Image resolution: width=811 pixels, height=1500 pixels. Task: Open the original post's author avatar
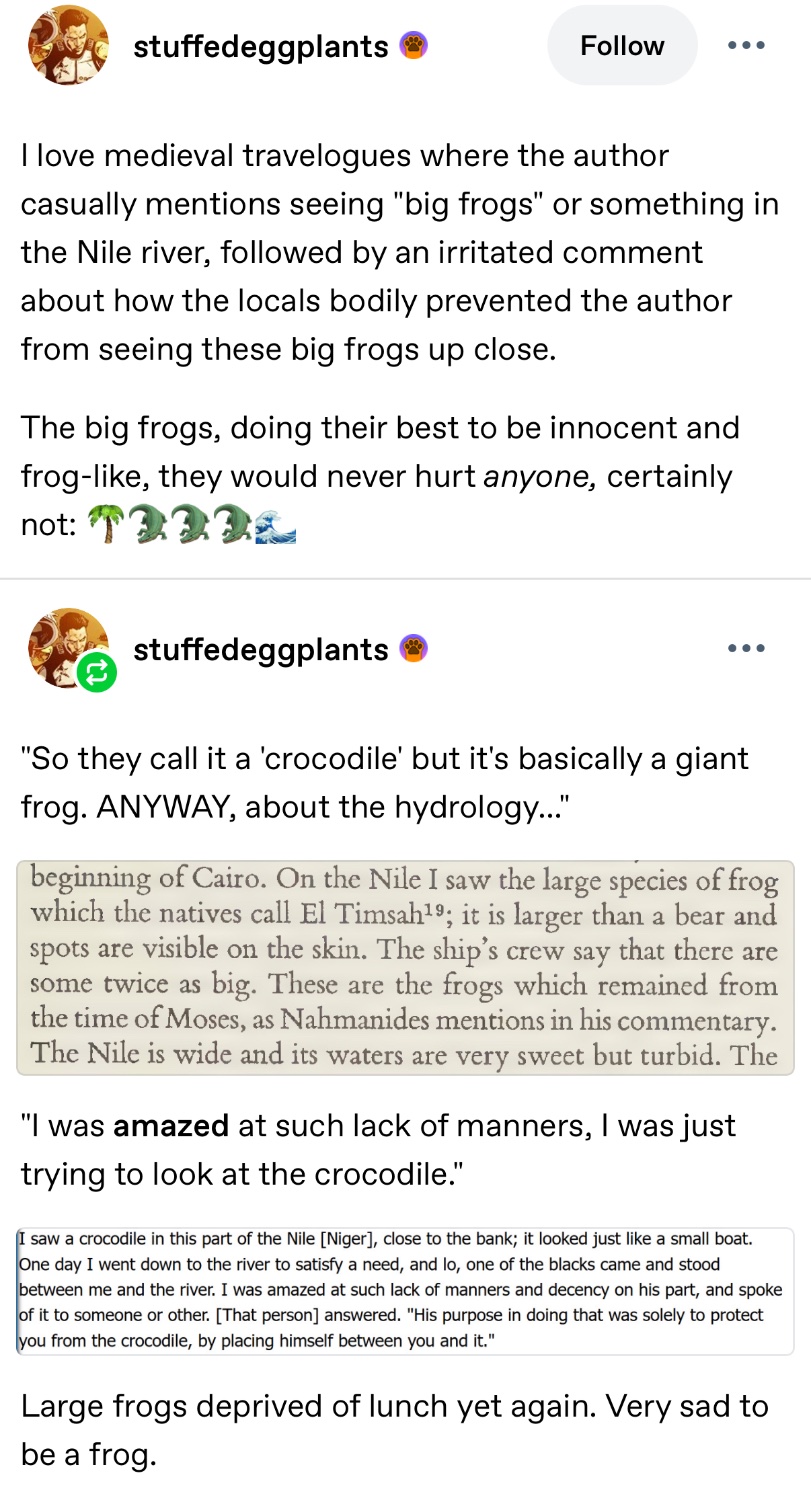point(68,45)
